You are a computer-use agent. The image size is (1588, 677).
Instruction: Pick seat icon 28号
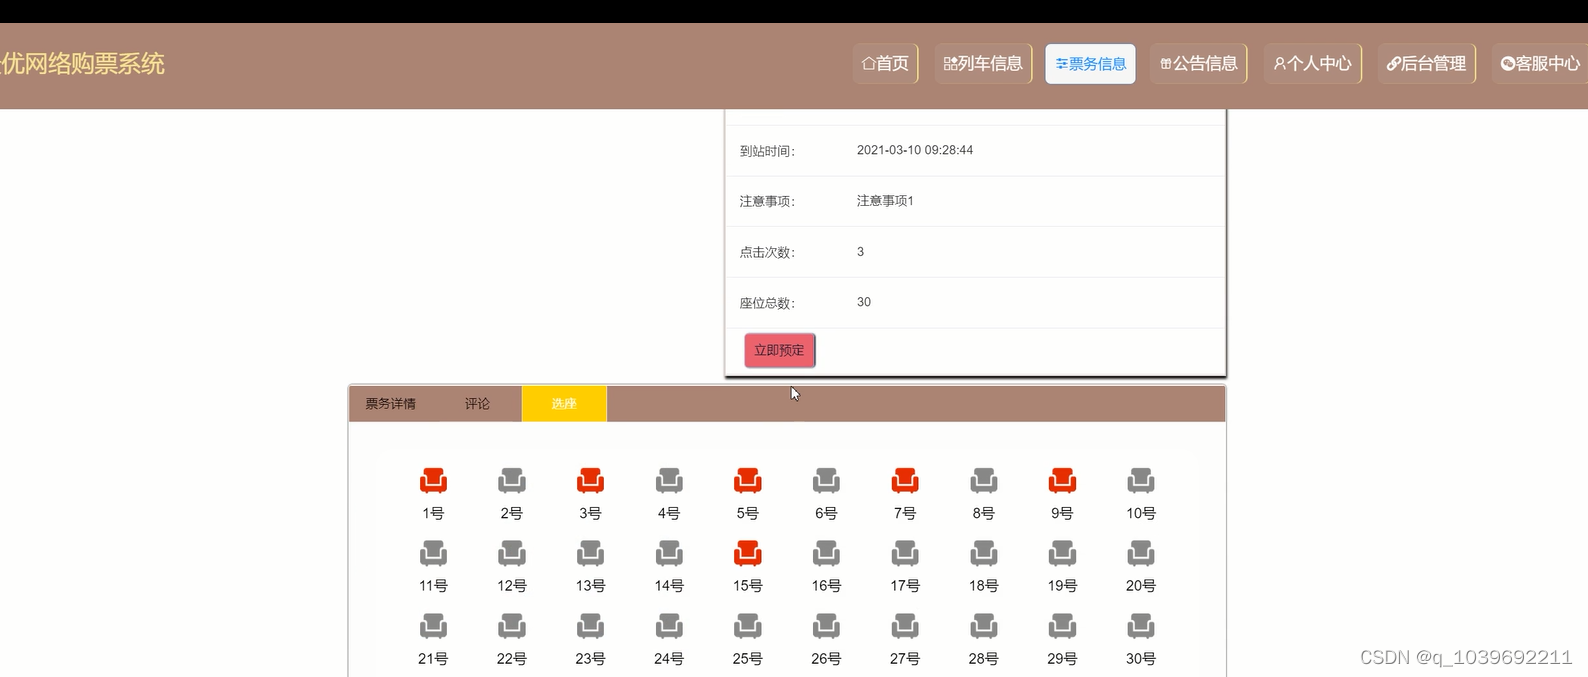pyautogui.click(x=984, y=626)
